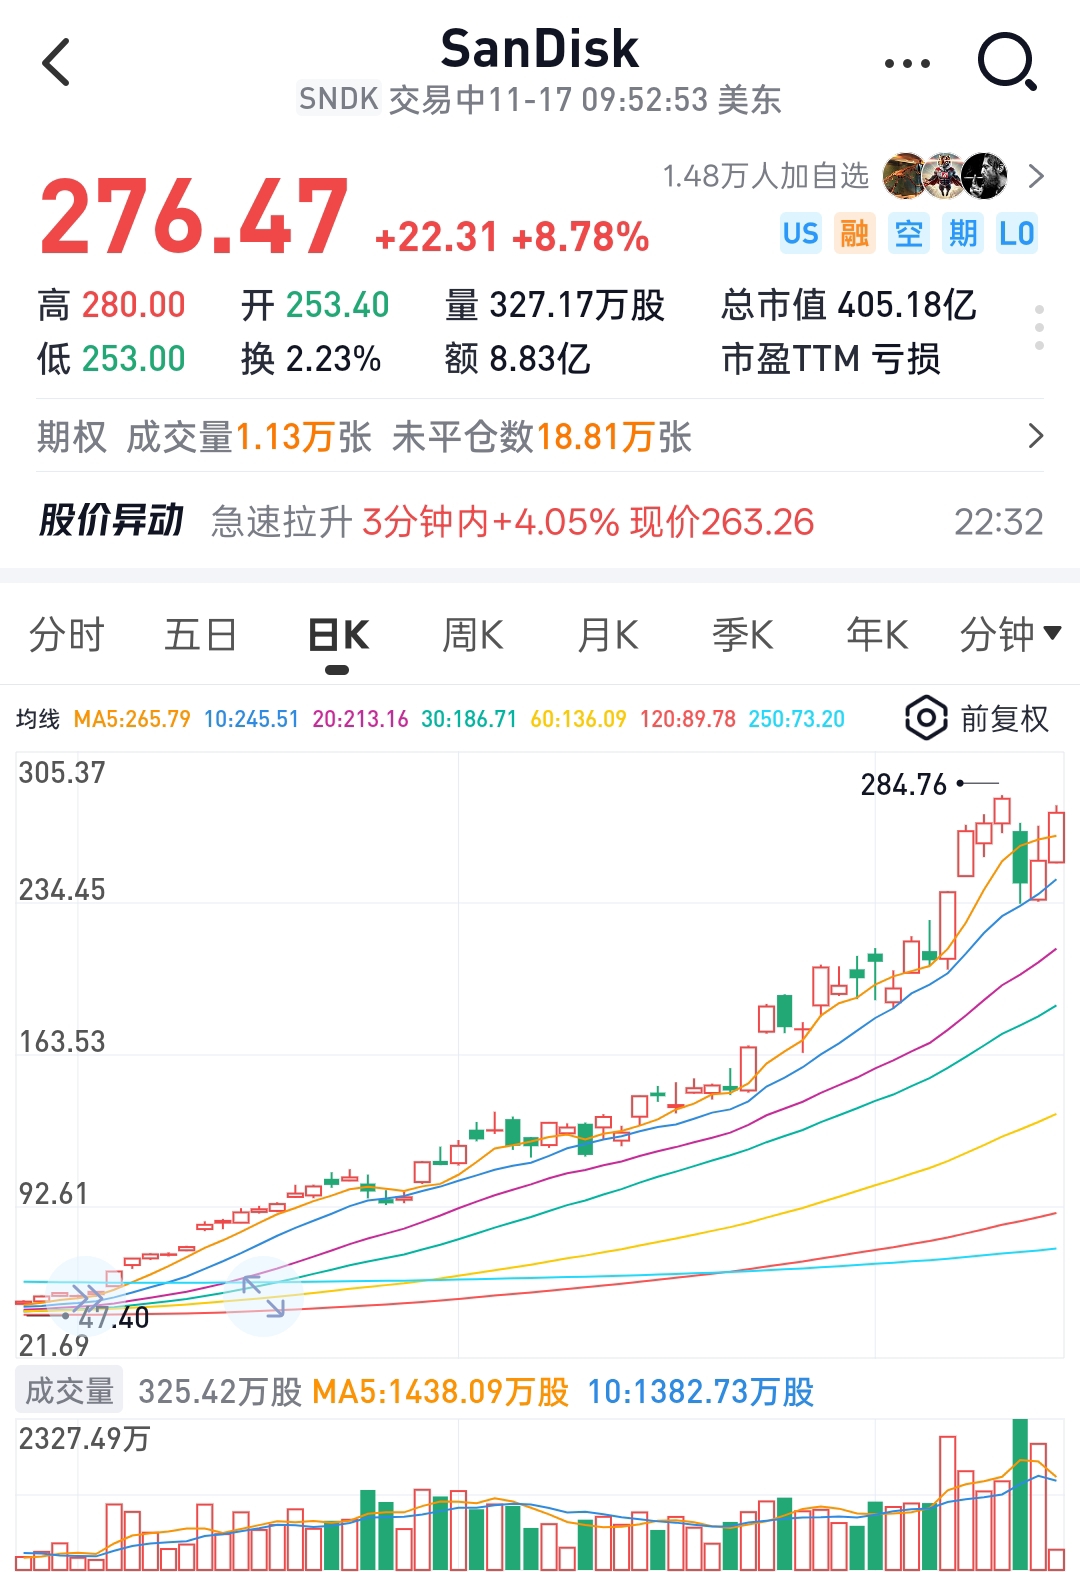Open the three-dot more menu
The image size is (1080, 1572).
pyautogui.click(x=907, y=63)
